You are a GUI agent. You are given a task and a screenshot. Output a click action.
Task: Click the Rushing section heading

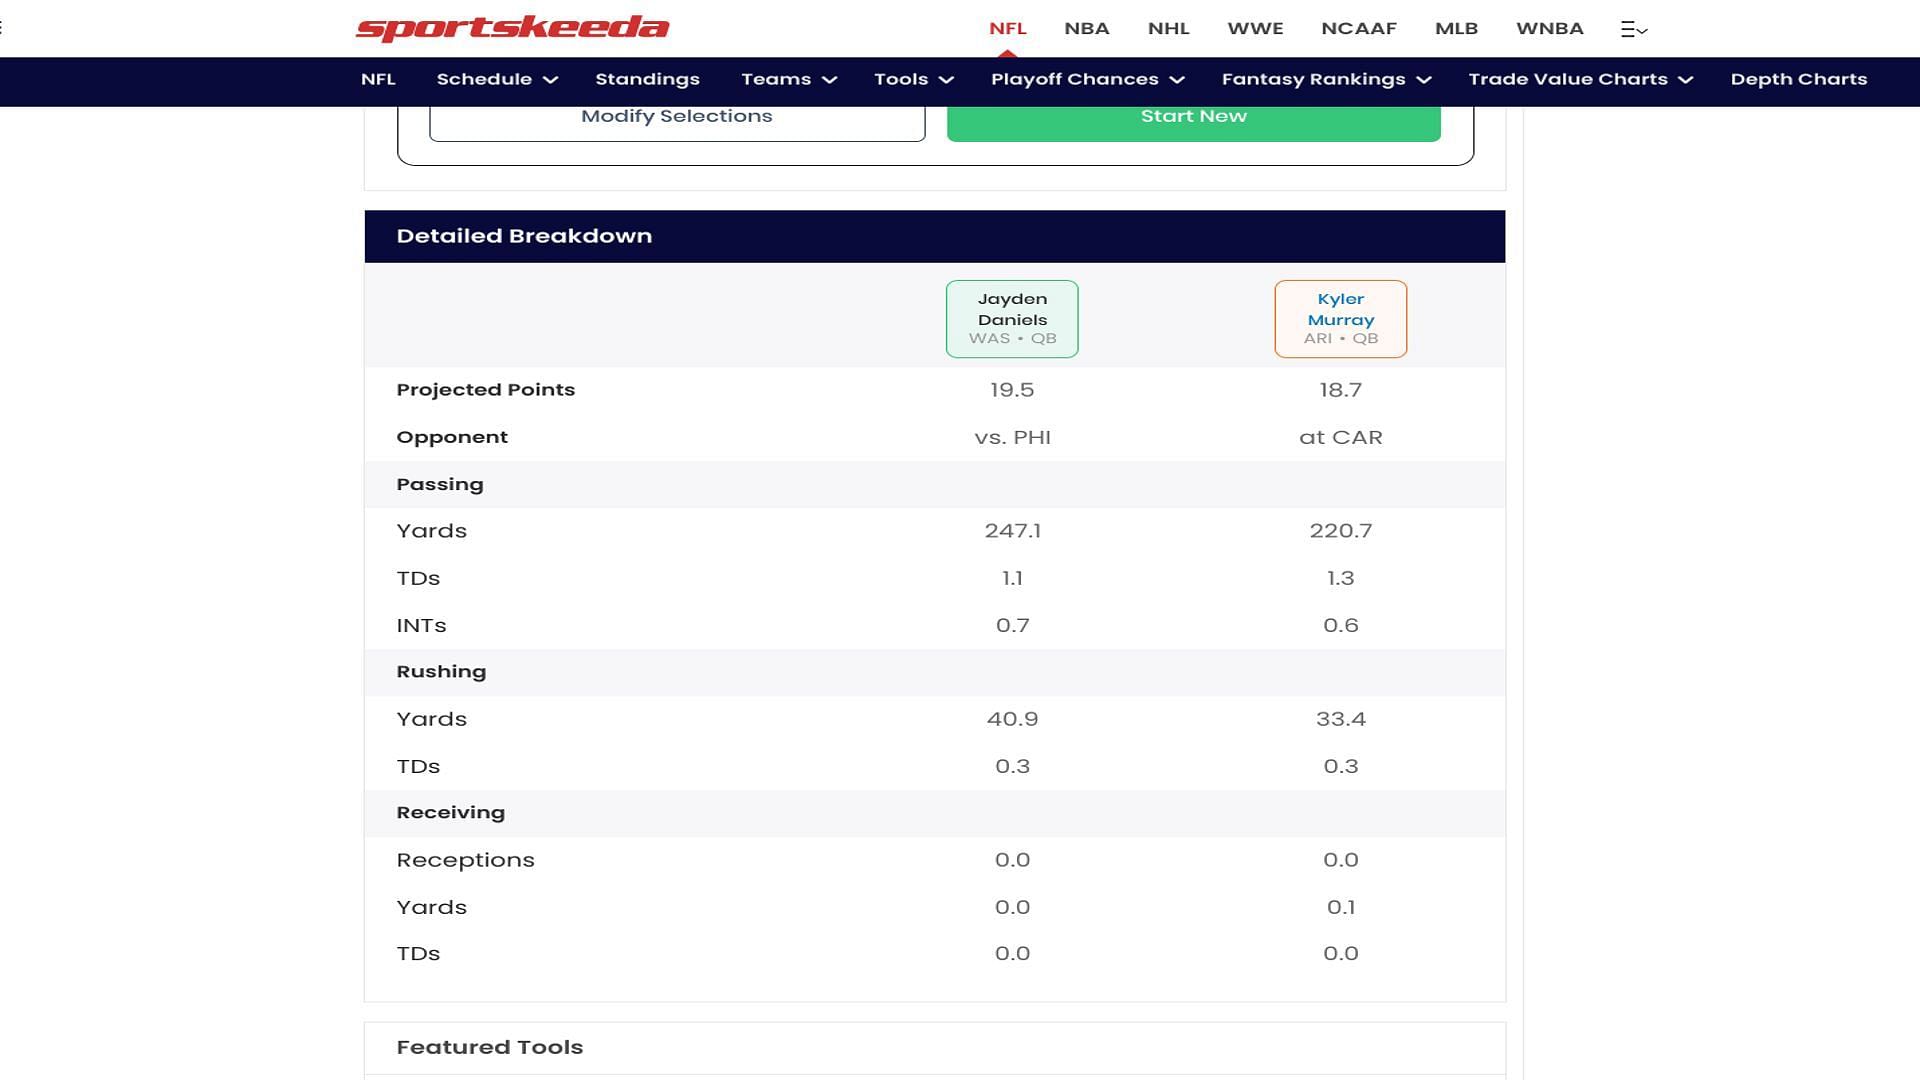441,672
